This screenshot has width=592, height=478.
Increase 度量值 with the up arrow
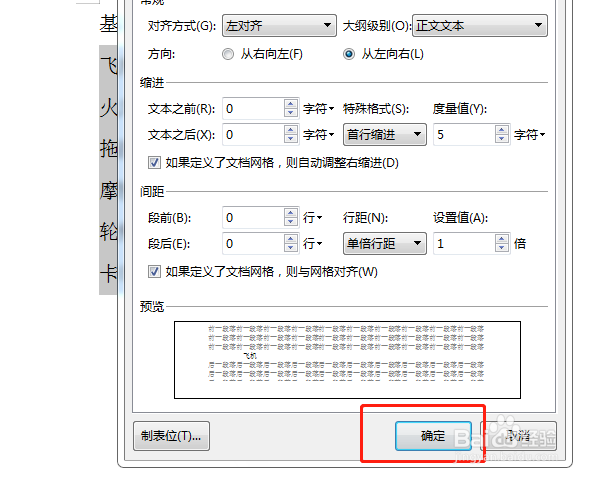pos(502,130)
